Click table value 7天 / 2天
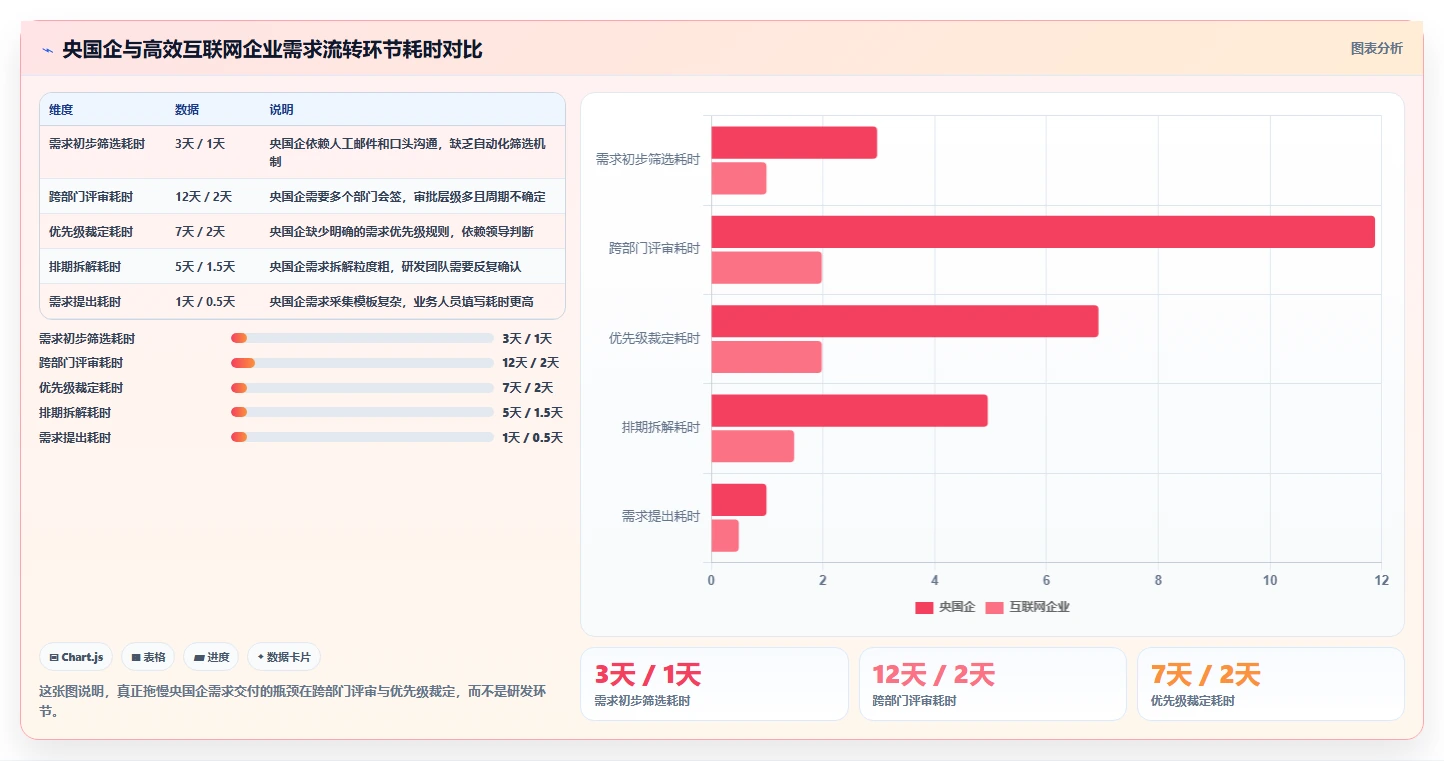 click(200, 232)
